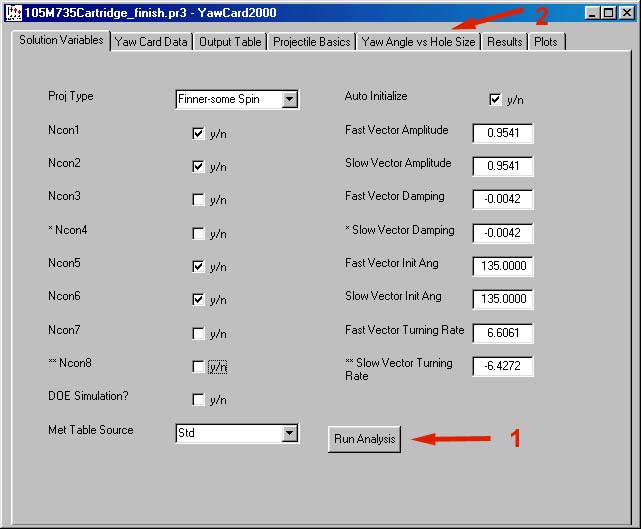Go to the Projectile Basics tab
Screen dimensions: 641x529
point(313,42)
